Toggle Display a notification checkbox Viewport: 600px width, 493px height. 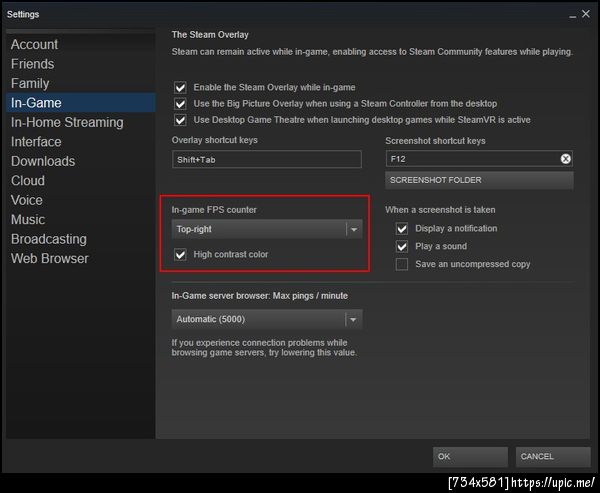point(402,229)
